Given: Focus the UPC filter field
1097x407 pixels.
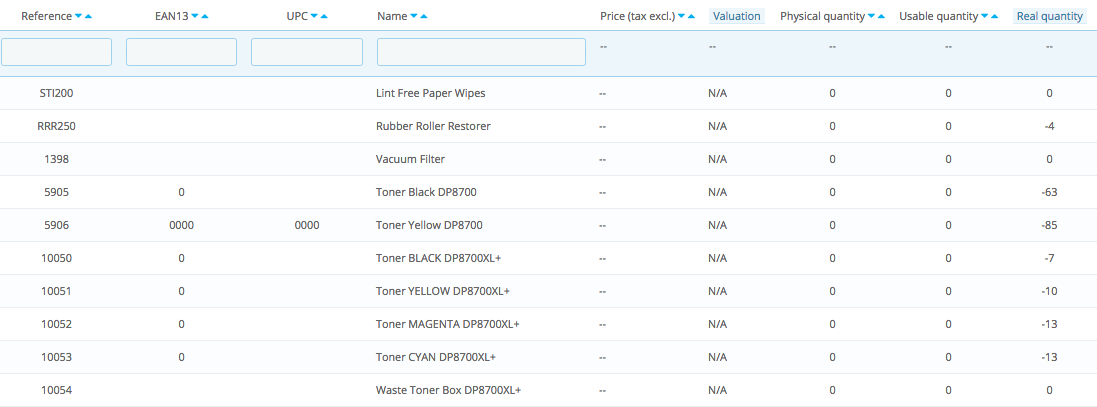Looking at the screenshot, I should click(x=306, y=52).
